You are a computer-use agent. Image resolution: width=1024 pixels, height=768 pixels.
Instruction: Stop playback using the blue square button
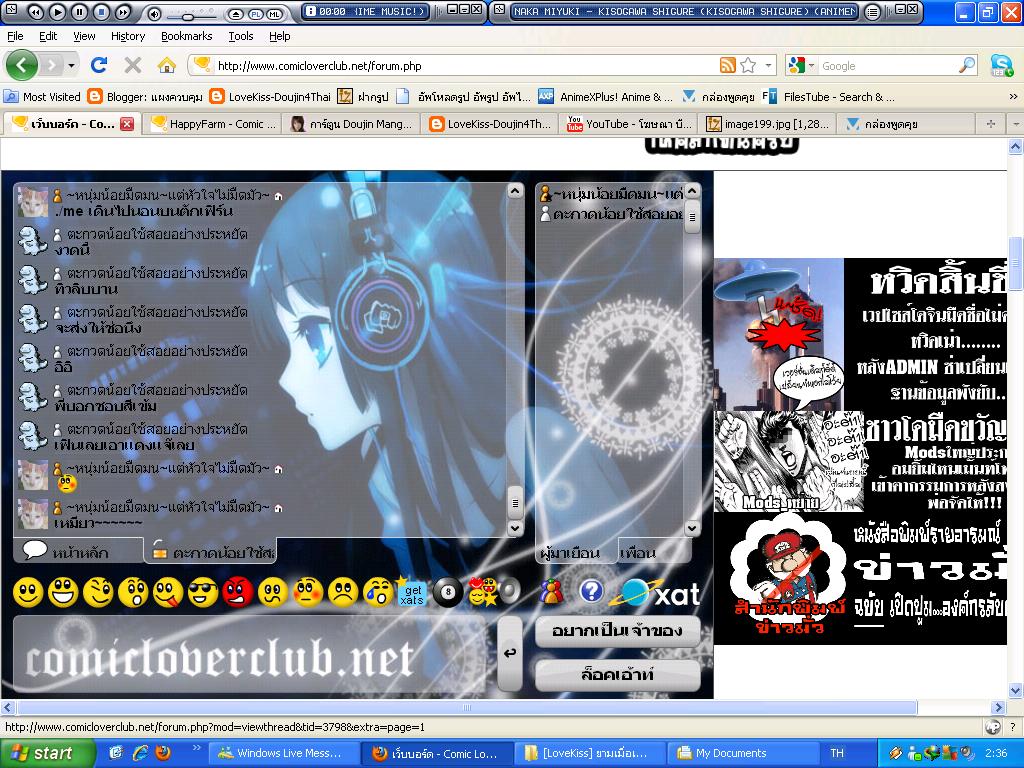tap(101, 12)
